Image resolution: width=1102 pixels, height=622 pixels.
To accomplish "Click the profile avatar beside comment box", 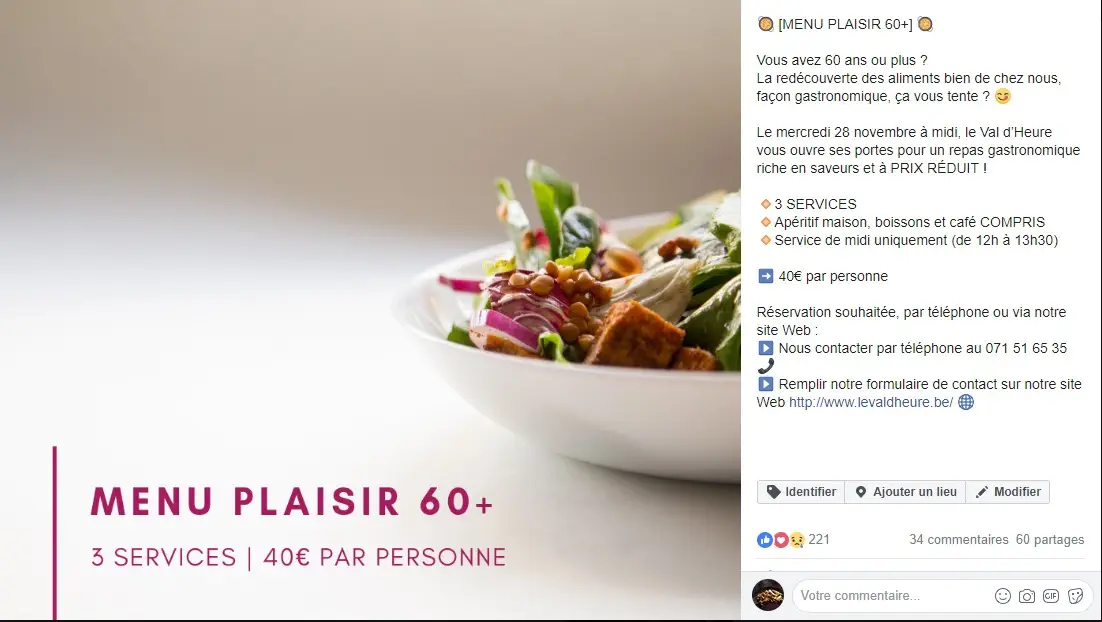I will point(767,595).
